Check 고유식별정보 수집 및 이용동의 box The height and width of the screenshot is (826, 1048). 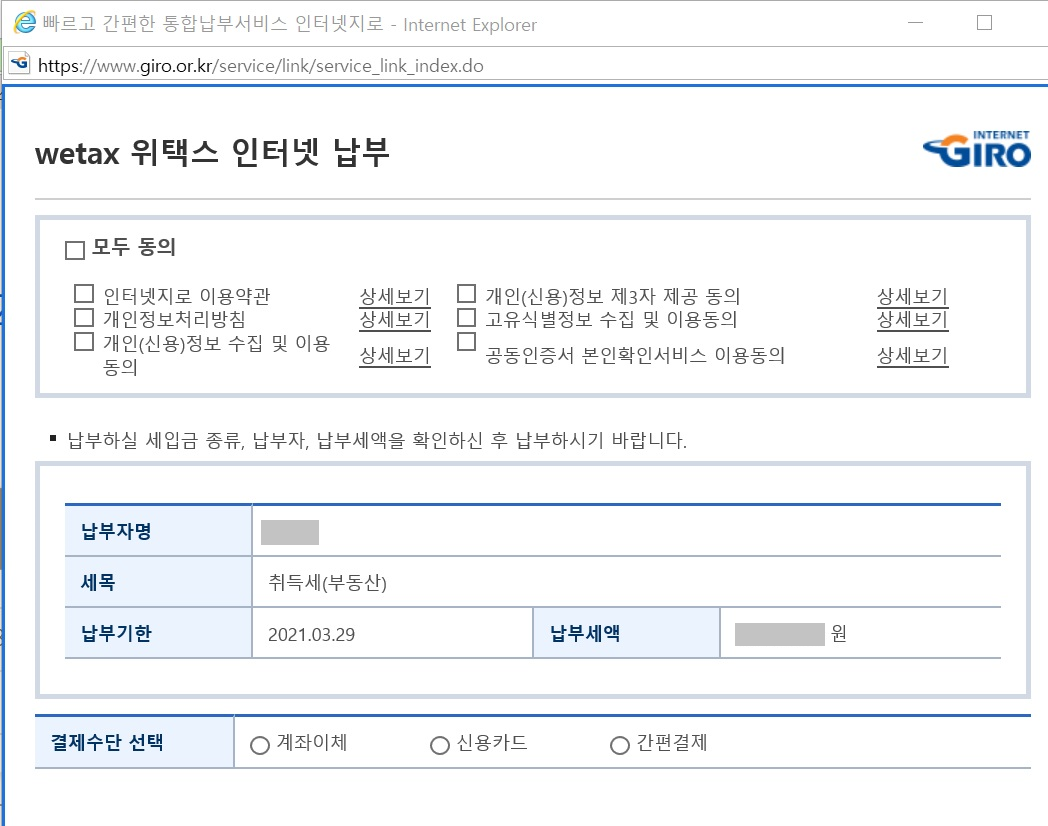(x=466, y=317)
